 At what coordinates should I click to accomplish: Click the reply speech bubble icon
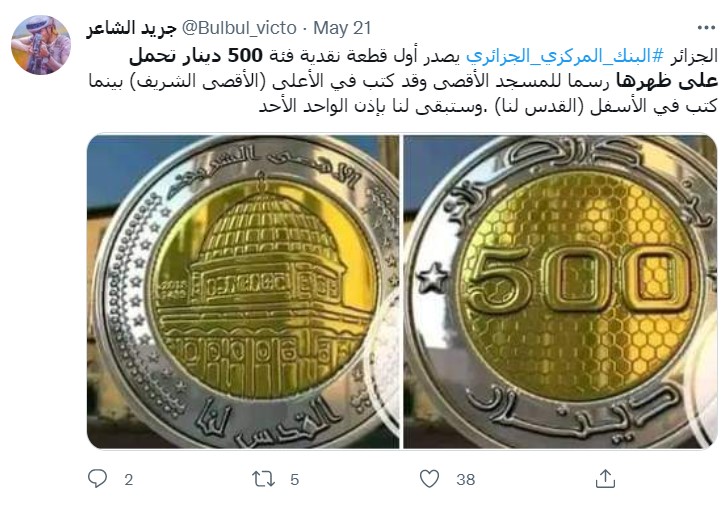point(97,479)
